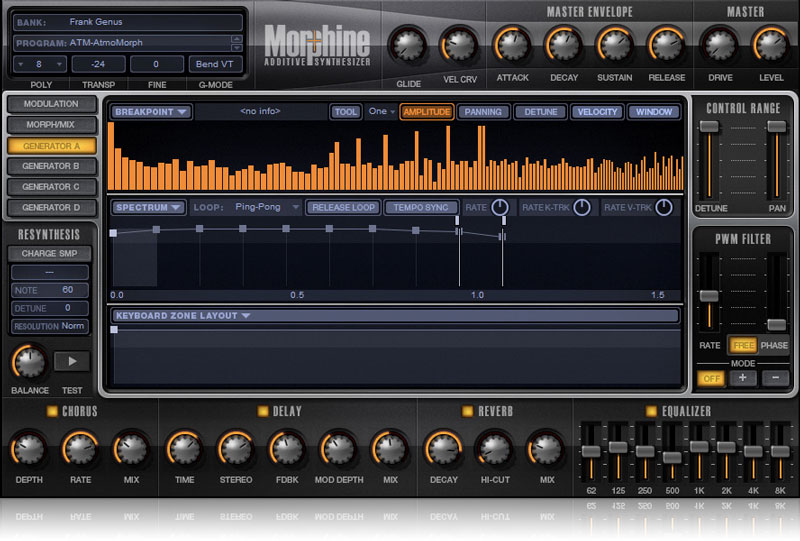The image size is (800, 541).
Task: Click the Reverb Hi-Cut knob
Action: pos(492,449)
